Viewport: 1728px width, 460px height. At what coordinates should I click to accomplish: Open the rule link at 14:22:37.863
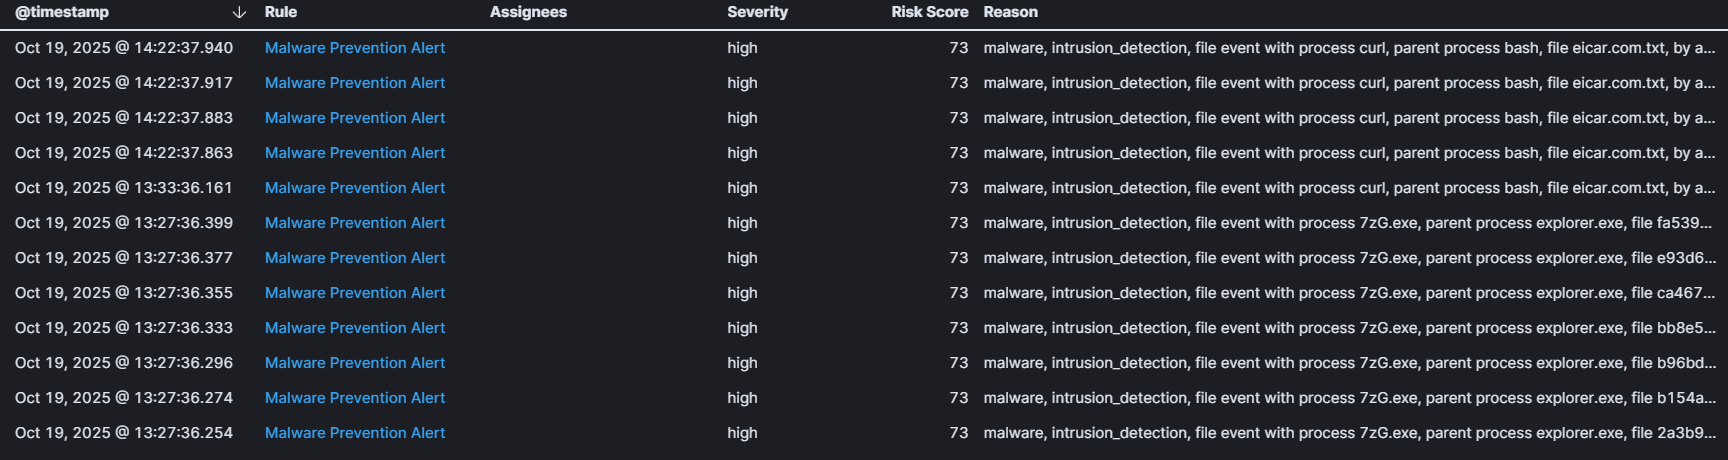pyautogui.click(x=355, y=153)
